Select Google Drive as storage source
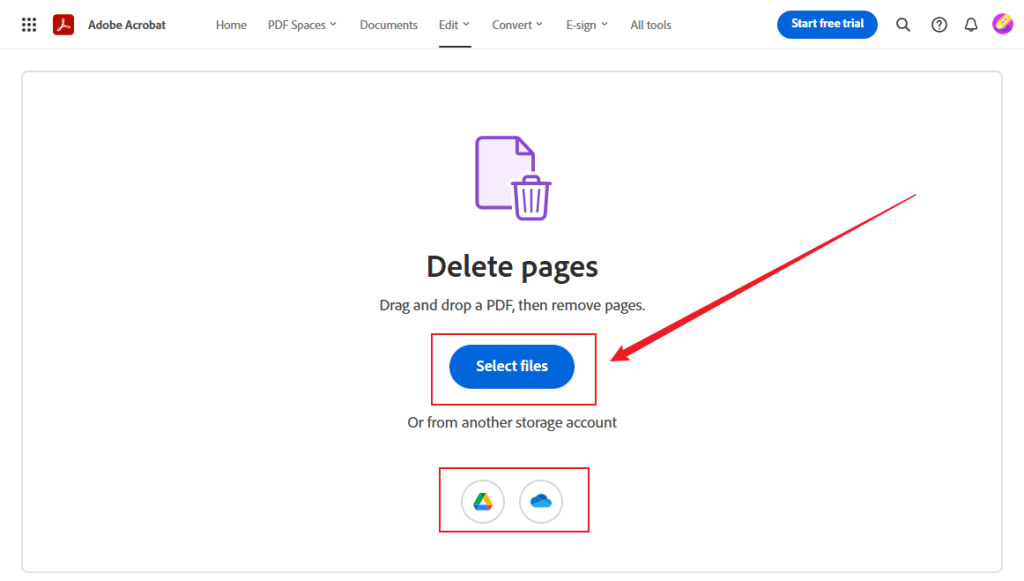 (x=483, y=501)
